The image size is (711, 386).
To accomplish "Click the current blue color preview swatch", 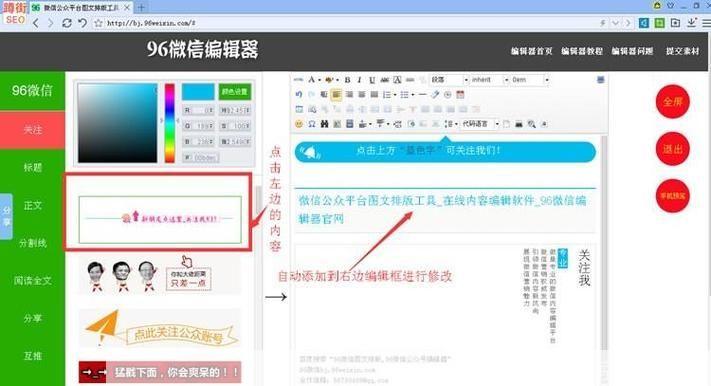I will (198, 92).
